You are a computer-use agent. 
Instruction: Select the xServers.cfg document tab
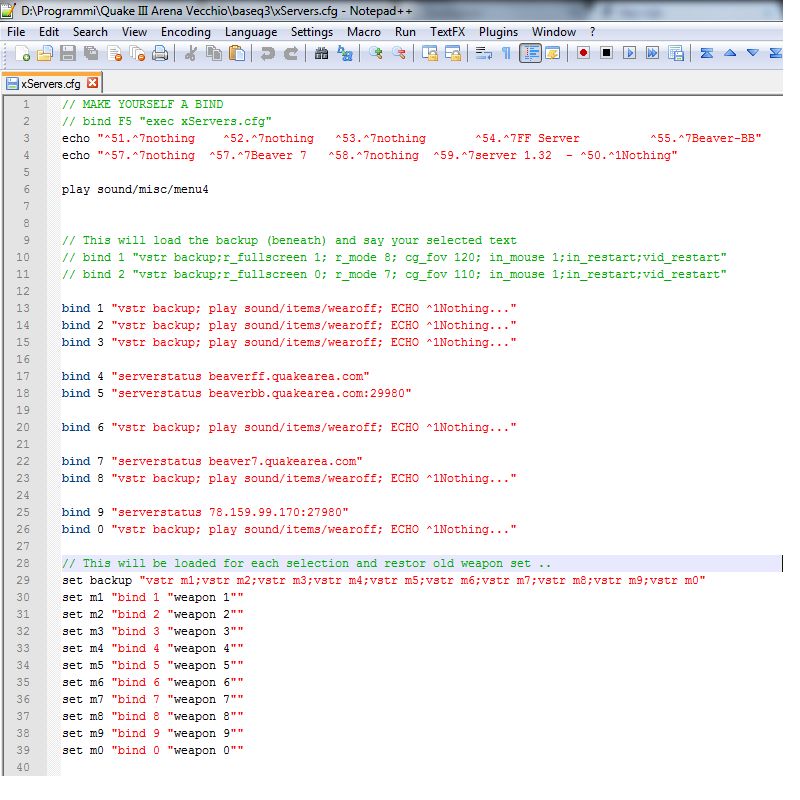(x=51, y=83)
